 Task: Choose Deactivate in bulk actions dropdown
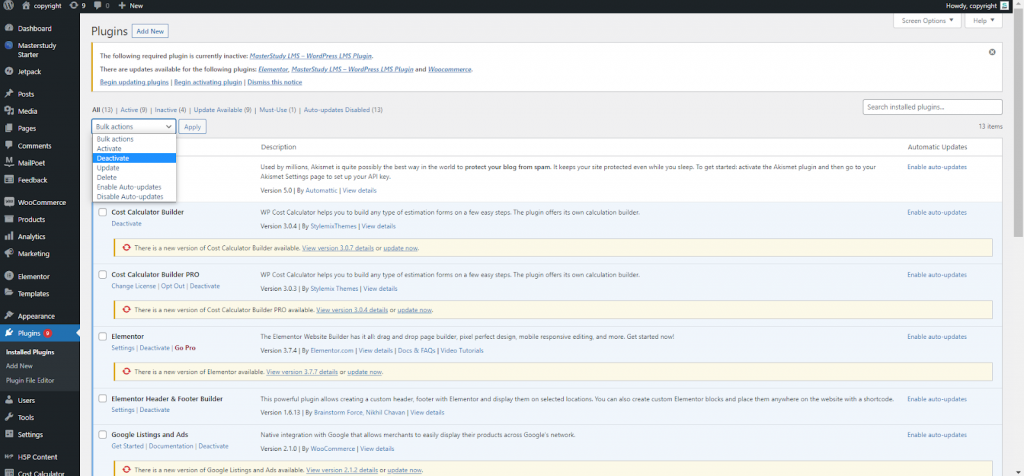coord(113,158)
